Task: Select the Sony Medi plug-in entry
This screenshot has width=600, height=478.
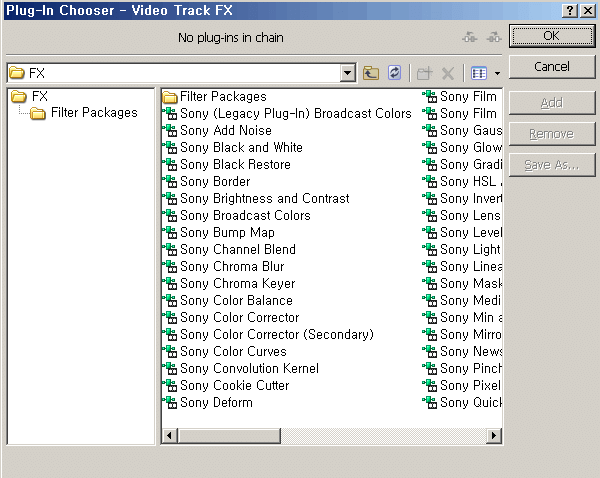Action: coord(462,300)
